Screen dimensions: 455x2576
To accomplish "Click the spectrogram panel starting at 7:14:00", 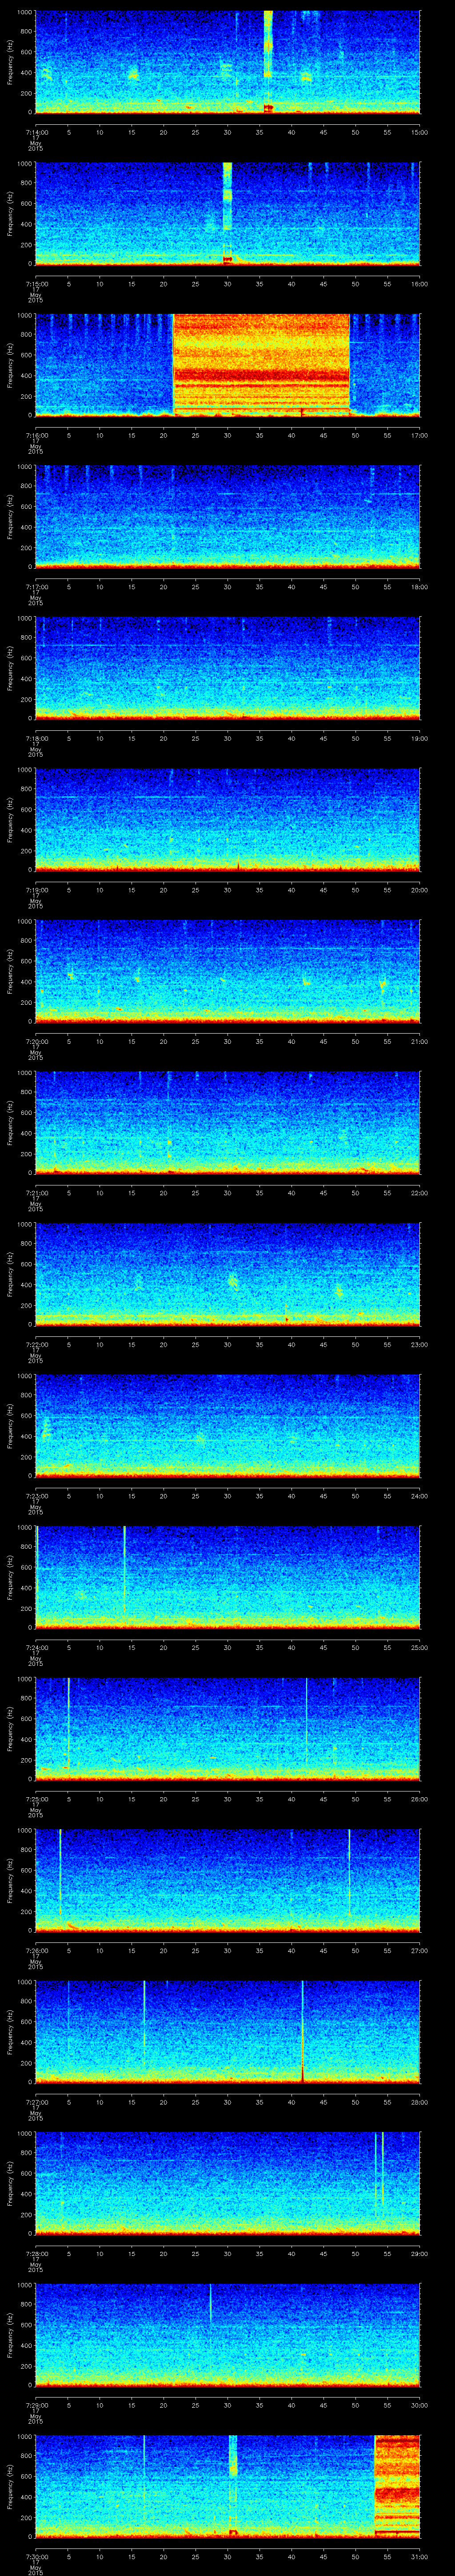I will click(x=228, y=62).
